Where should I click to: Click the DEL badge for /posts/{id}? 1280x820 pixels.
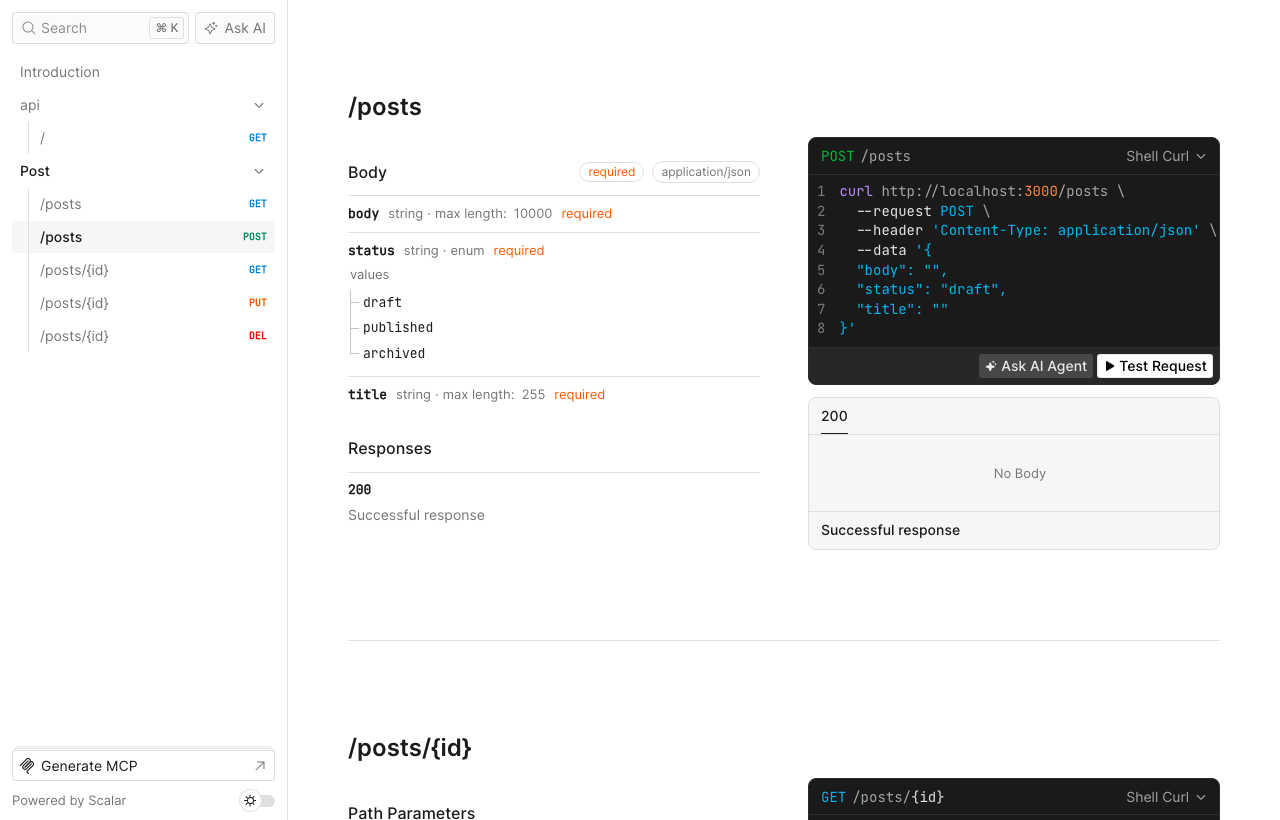pyautogui.click(x=258, y=335)
